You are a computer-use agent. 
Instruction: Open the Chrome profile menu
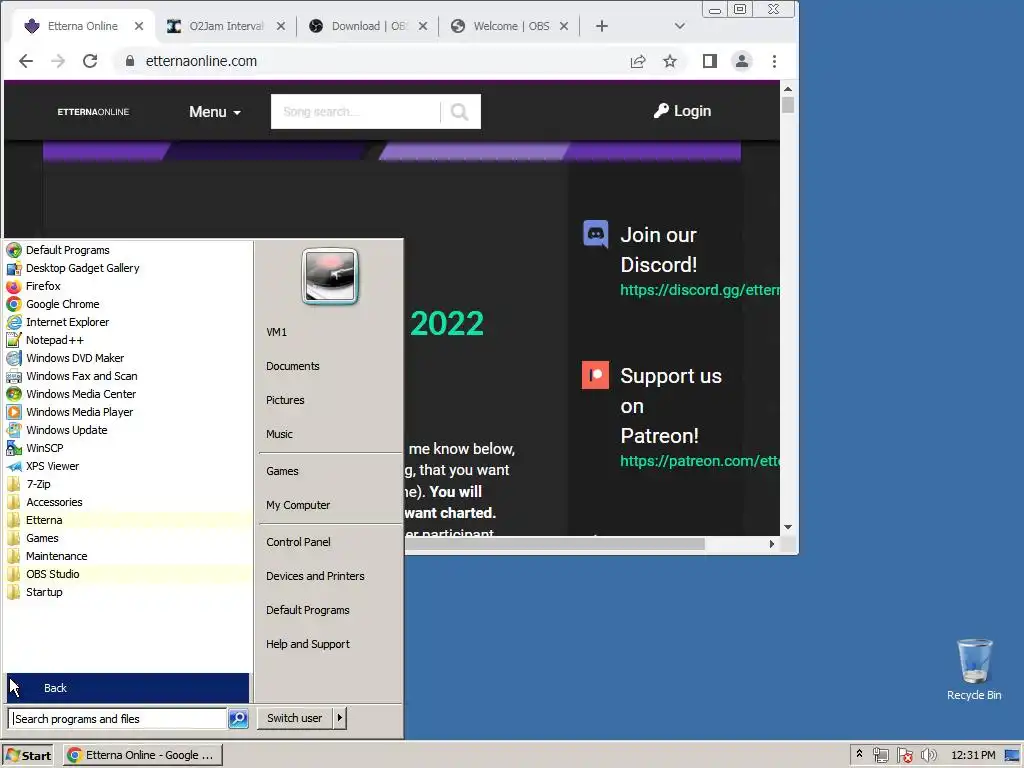(x=742, y=61)
